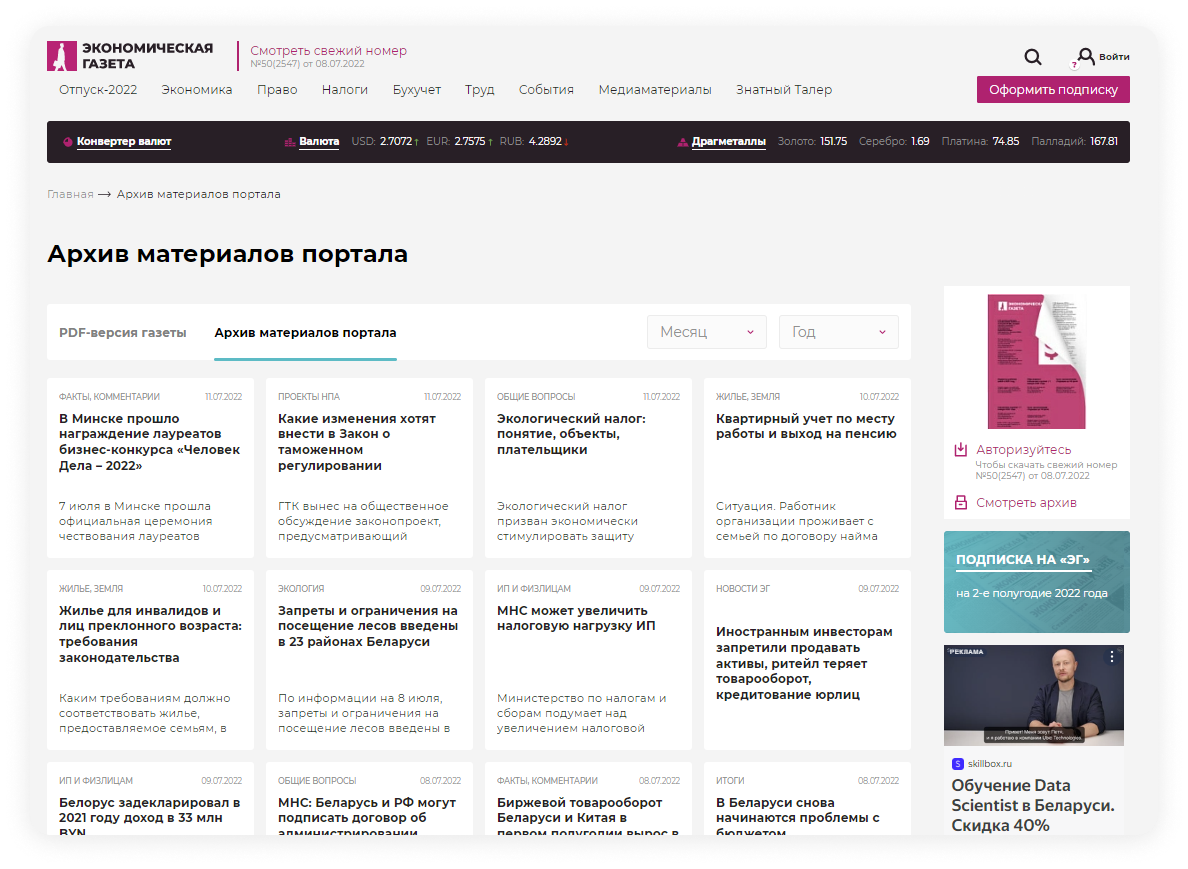1188x869 pixels.
Task: Open the Налоги menu item
Action: (x=344, y=90)
